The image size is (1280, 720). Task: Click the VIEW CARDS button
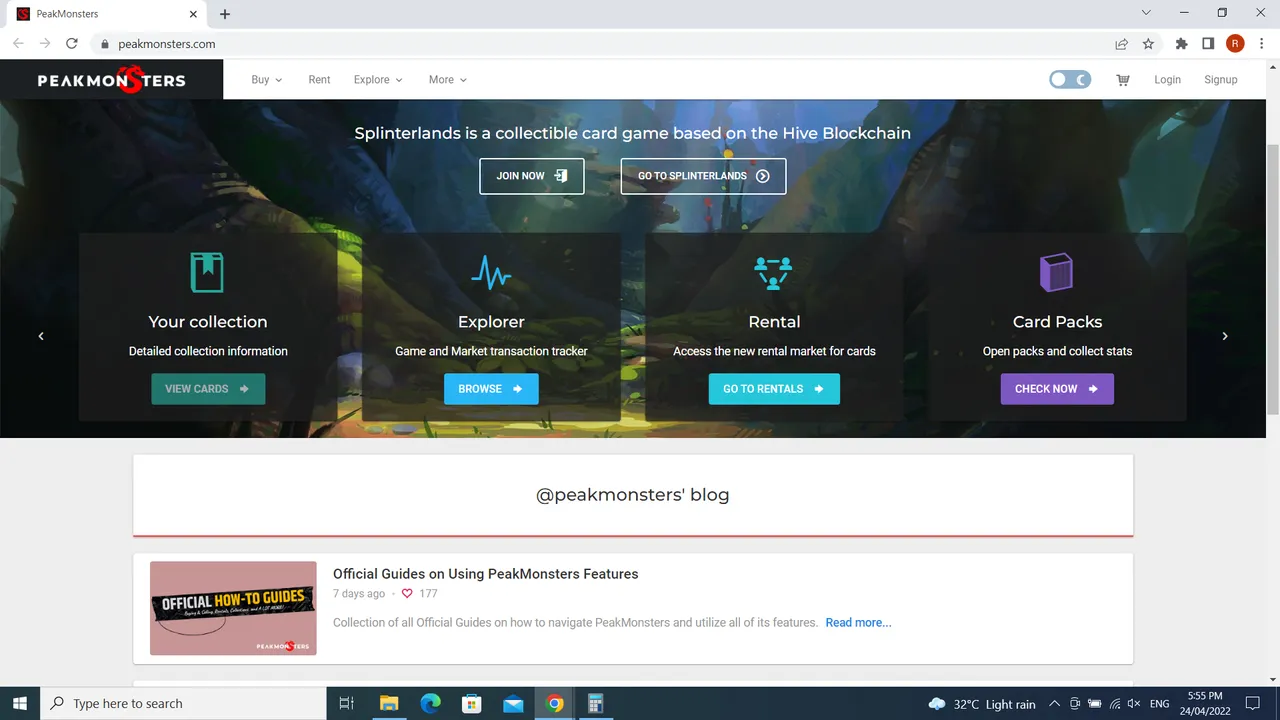(208, 389)
